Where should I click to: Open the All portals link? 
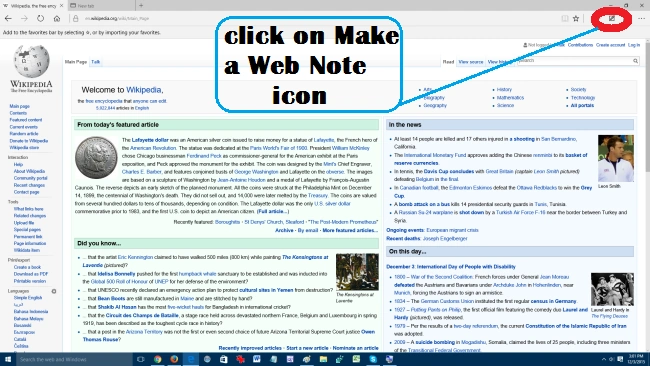(x=582, y=106)
